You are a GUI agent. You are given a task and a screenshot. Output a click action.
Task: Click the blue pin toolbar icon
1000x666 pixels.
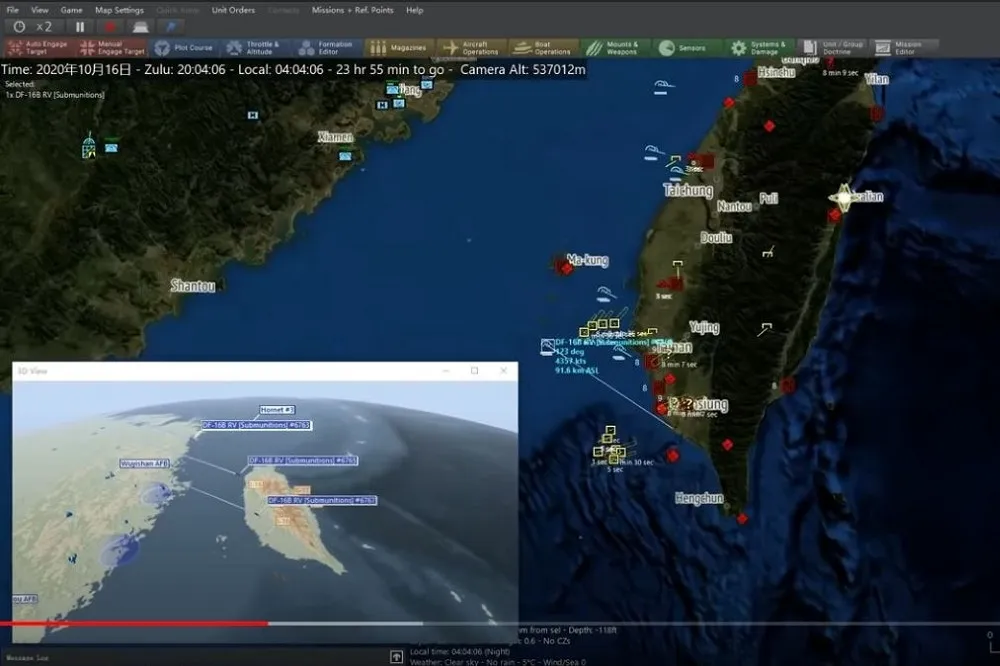tap(171, 27)
